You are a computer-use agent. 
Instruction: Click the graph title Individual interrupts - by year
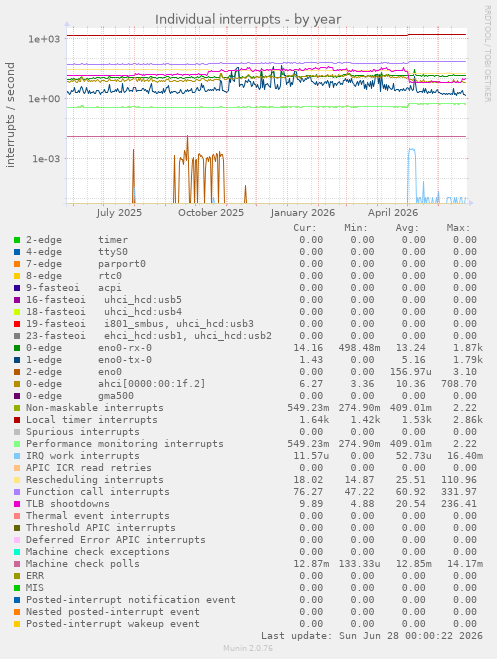pyautogui.click(x=248, y=20)
